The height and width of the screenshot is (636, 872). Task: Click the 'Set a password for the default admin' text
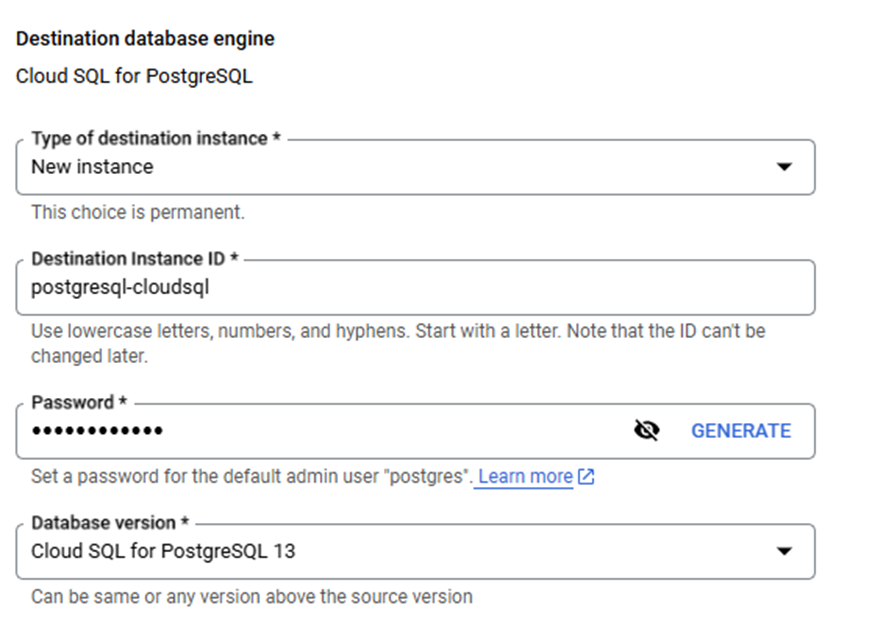pyautogui.click(x=252, y=476)
